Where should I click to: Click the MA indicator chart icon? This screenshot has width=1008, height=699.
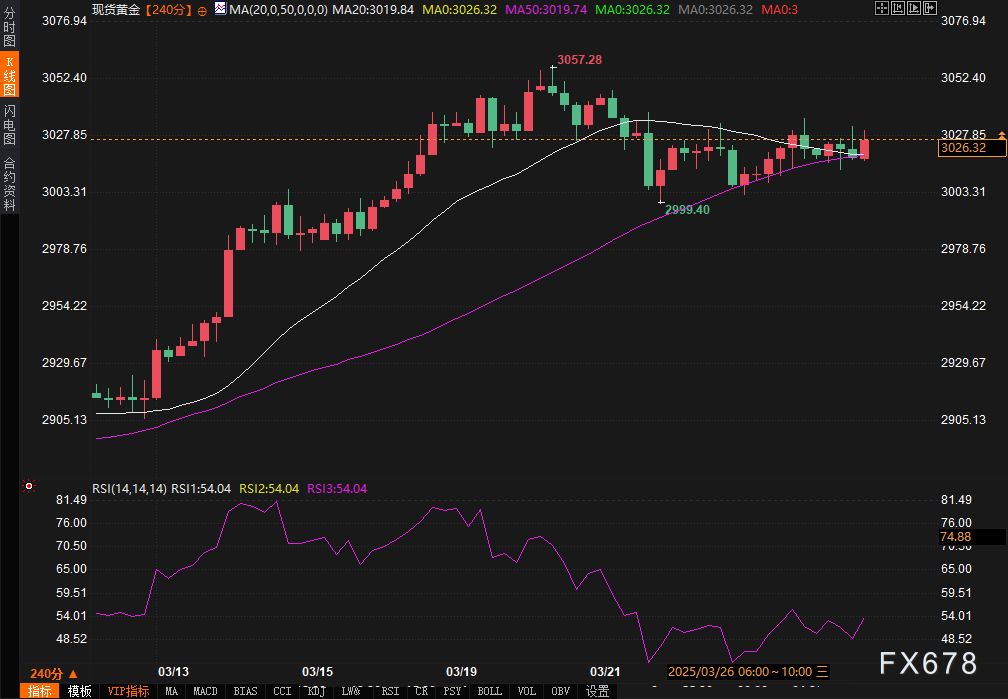coord(220,8)
